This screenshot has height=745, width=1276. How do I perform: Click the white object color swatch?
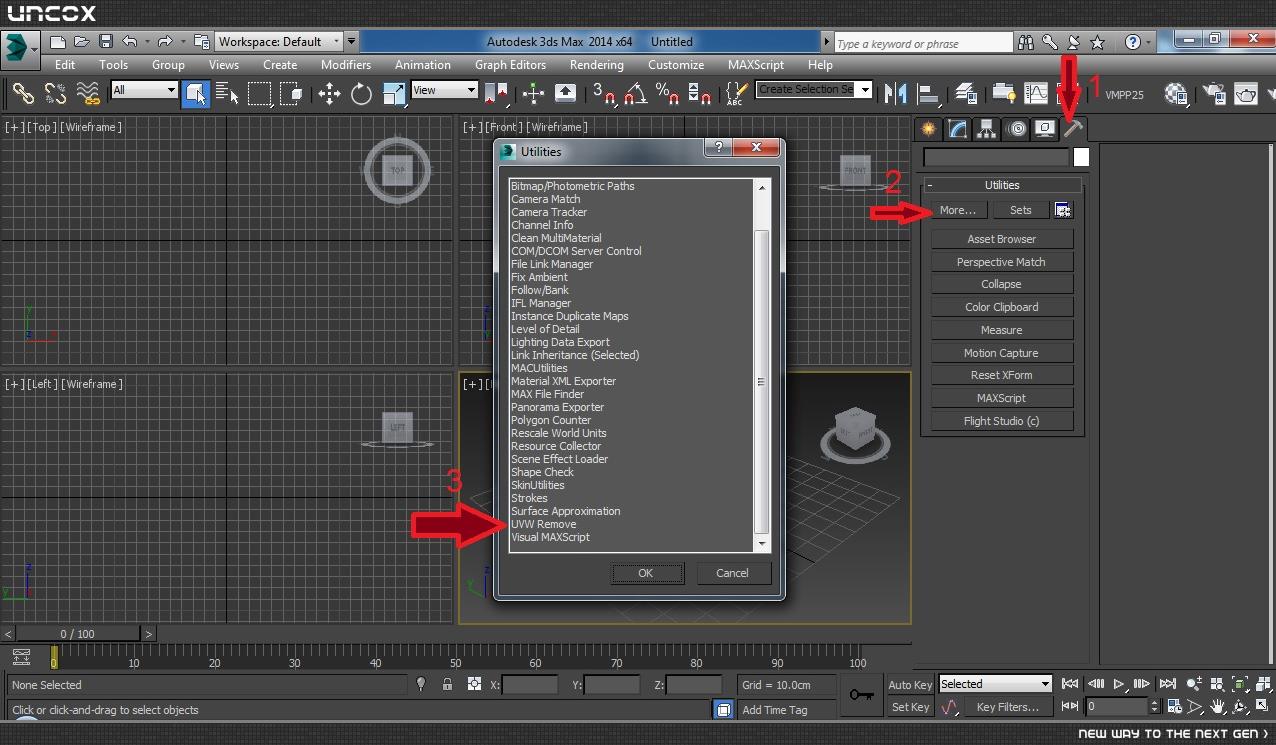pos(1081,157)
